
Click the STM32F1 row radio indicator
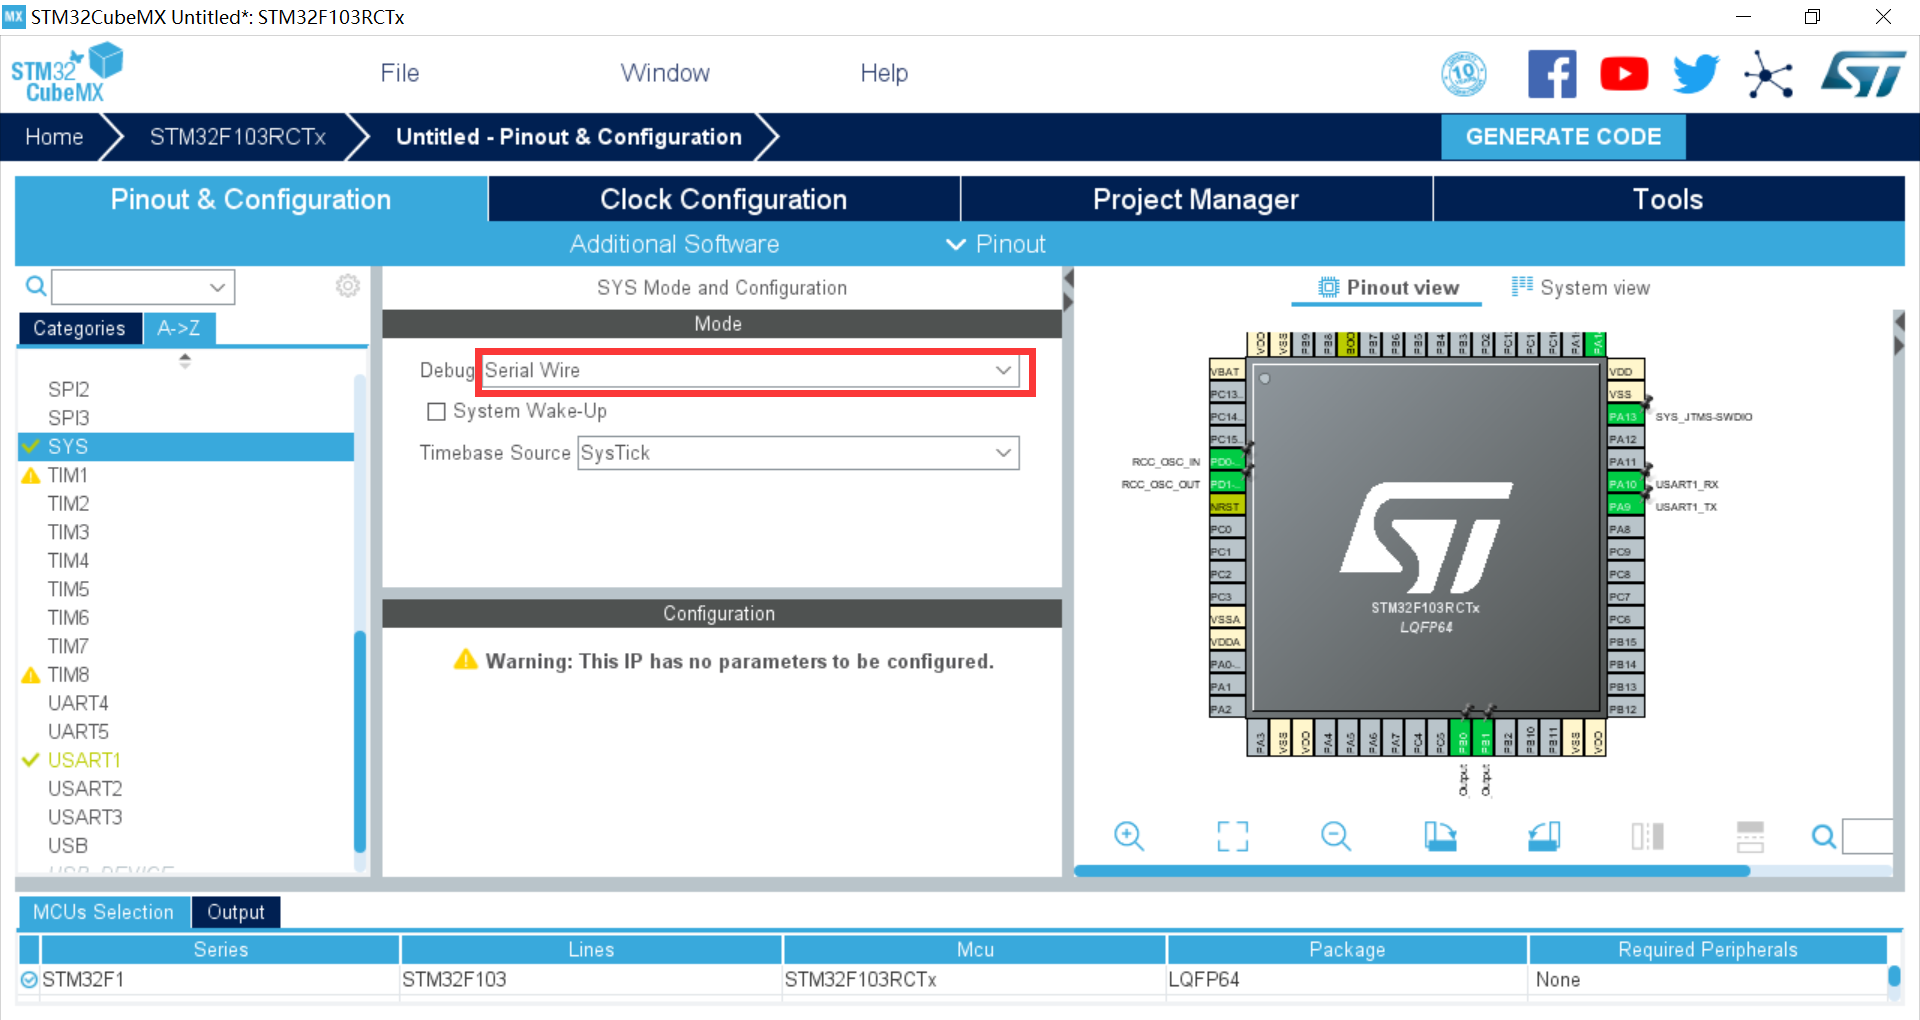click(29, 979)
